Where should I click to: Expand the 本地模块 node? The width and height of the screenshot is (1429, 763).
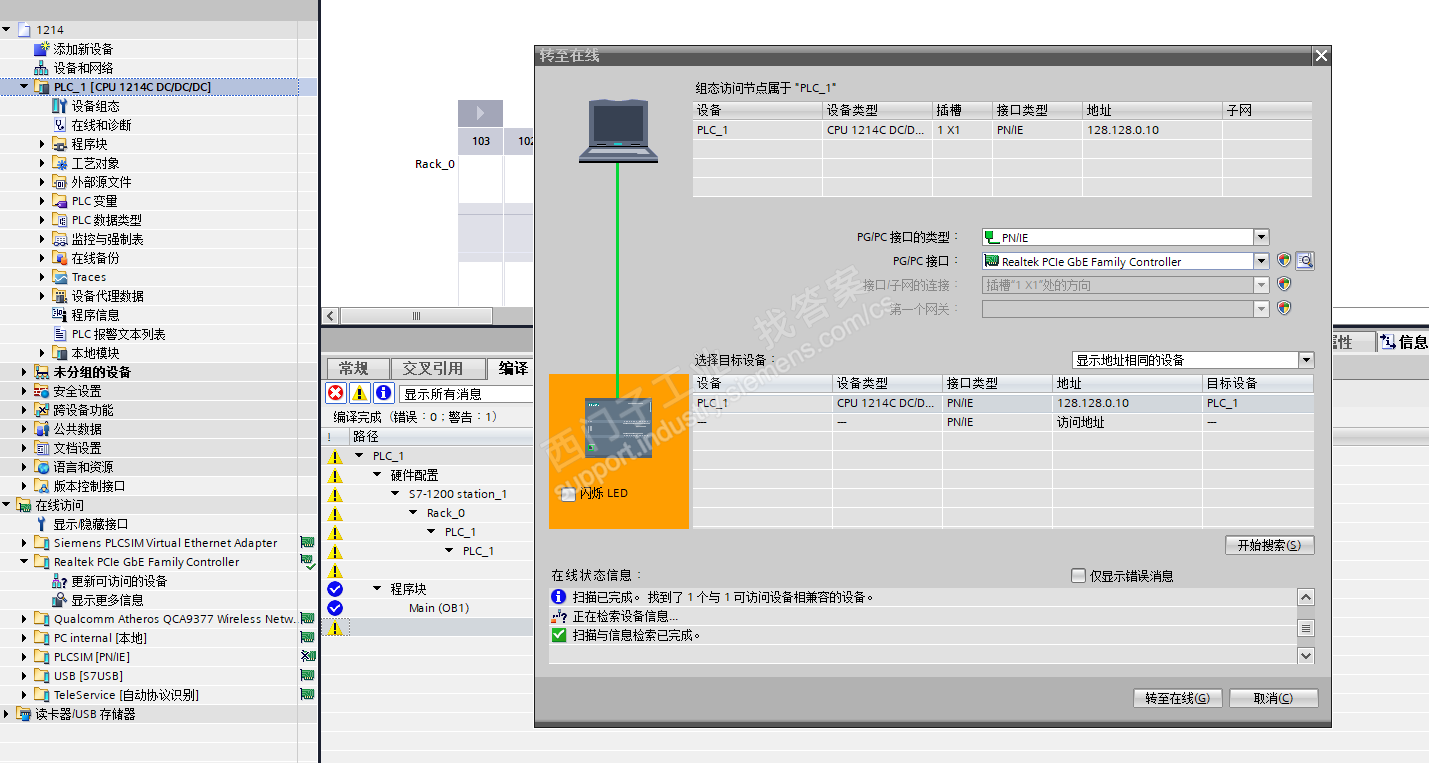coord(42,353)
